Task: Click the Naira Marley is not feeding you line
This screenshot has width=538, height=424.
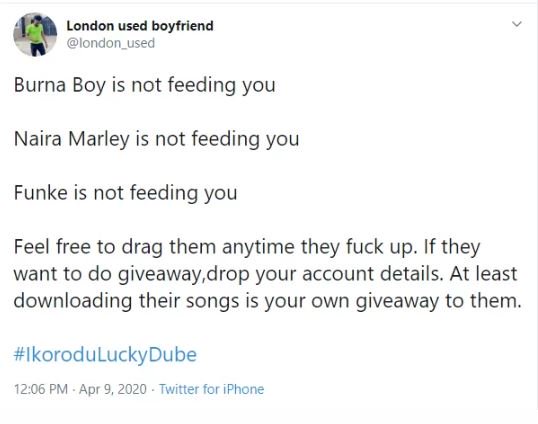Action: click(x=156, y=139)
